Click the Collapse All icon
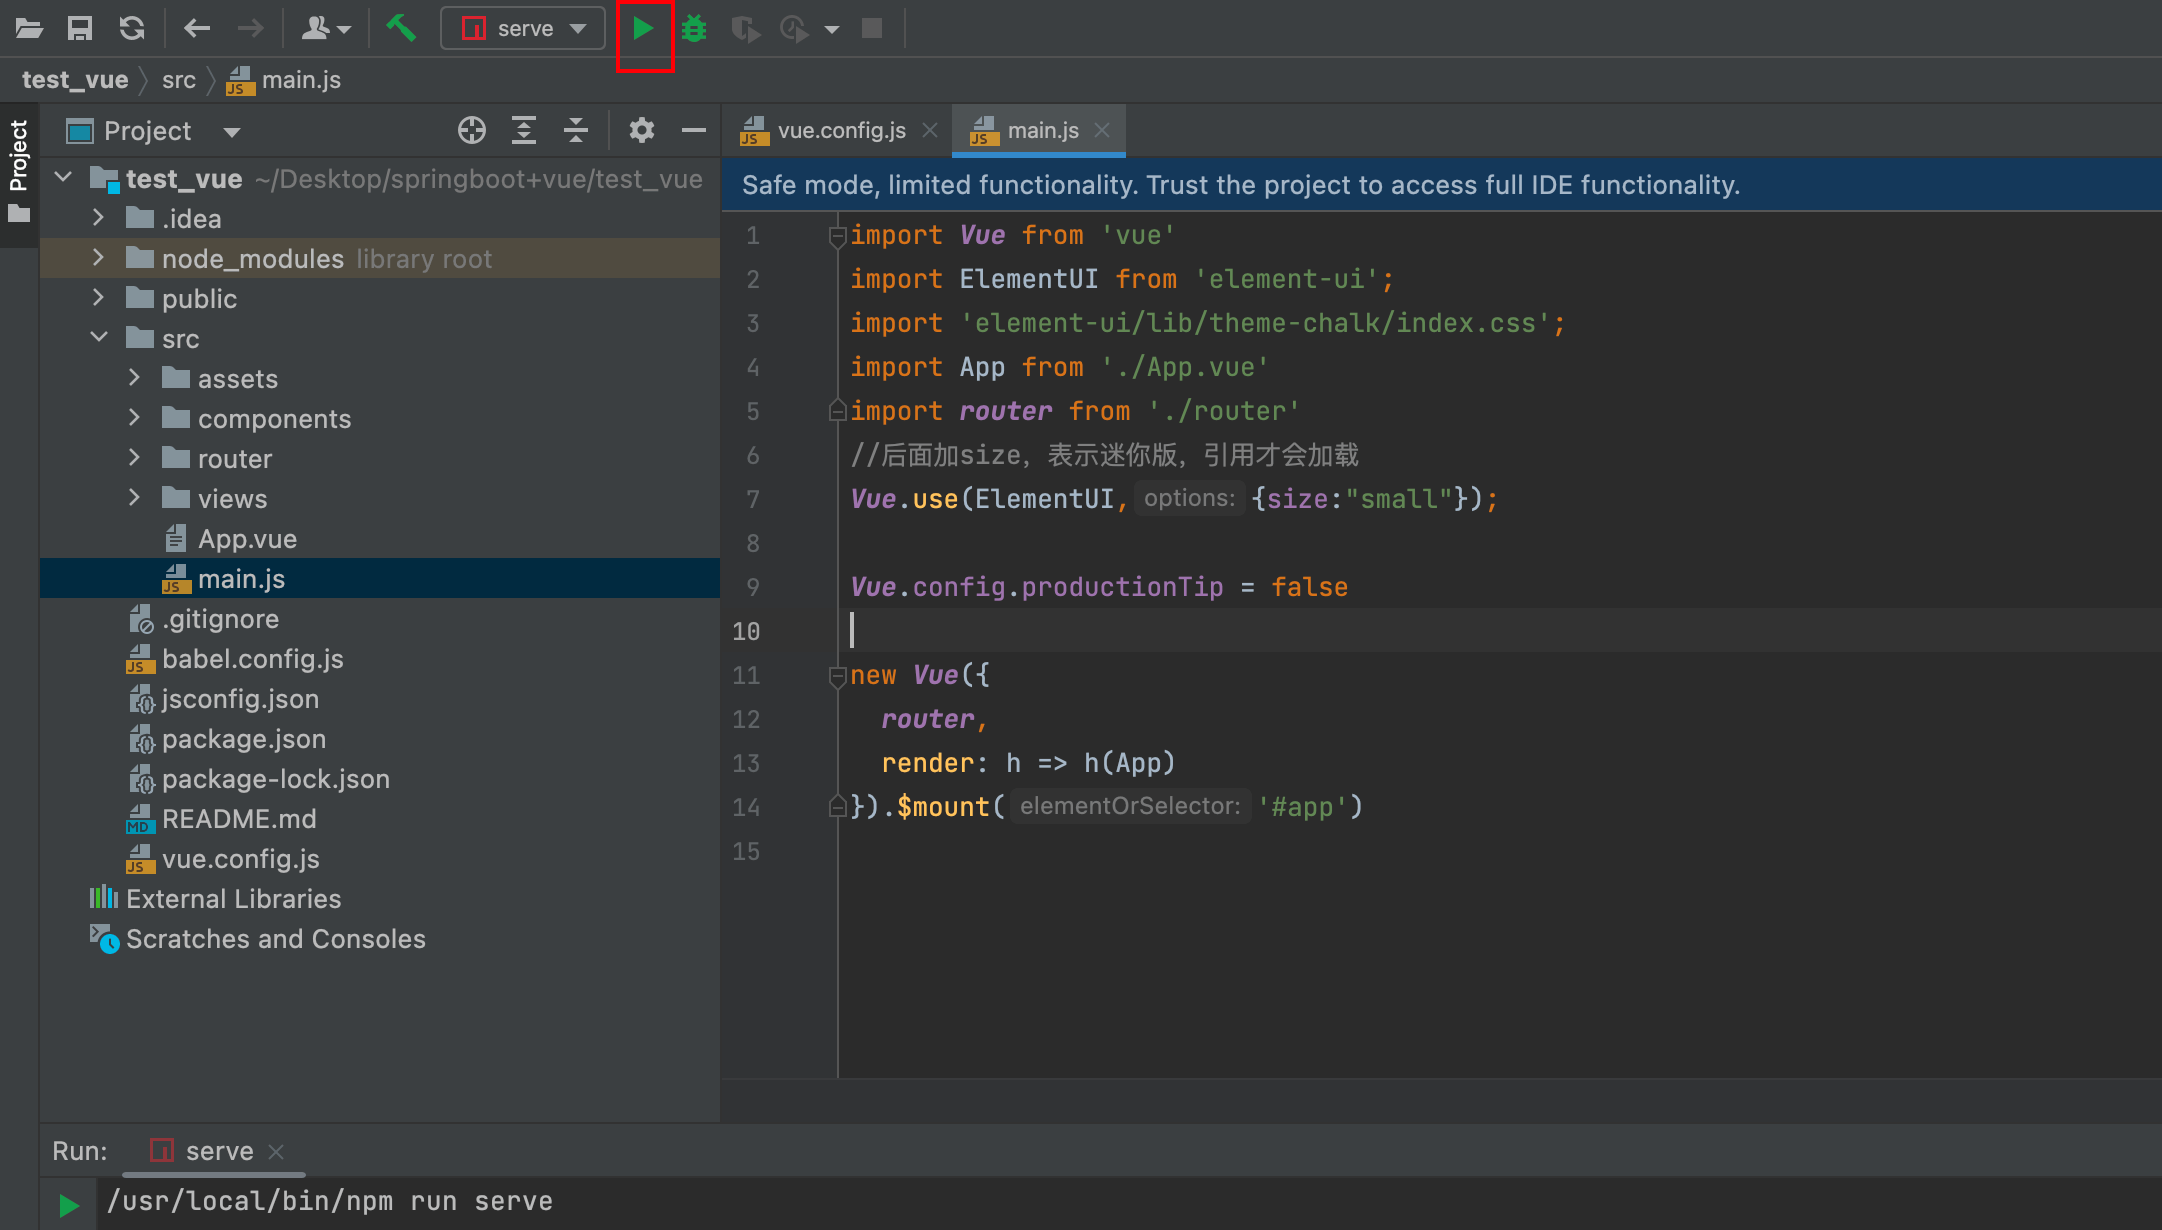 [x=576, y=130]
